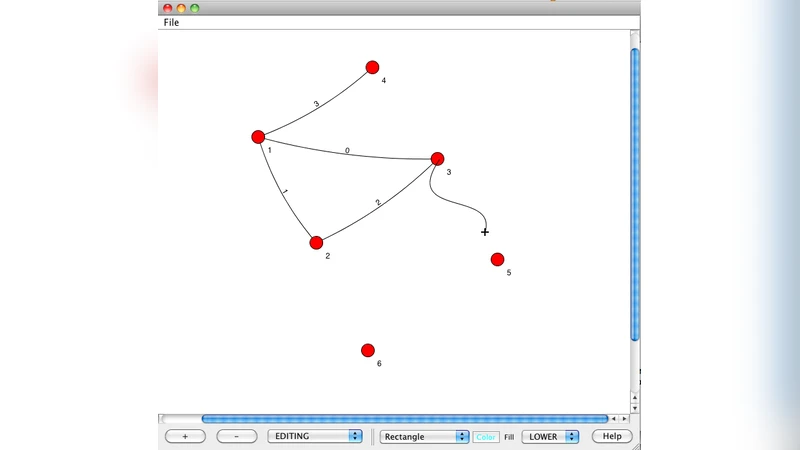Click the vertical scrollbar thumb
800x450 pixels.
pos(635,195)
